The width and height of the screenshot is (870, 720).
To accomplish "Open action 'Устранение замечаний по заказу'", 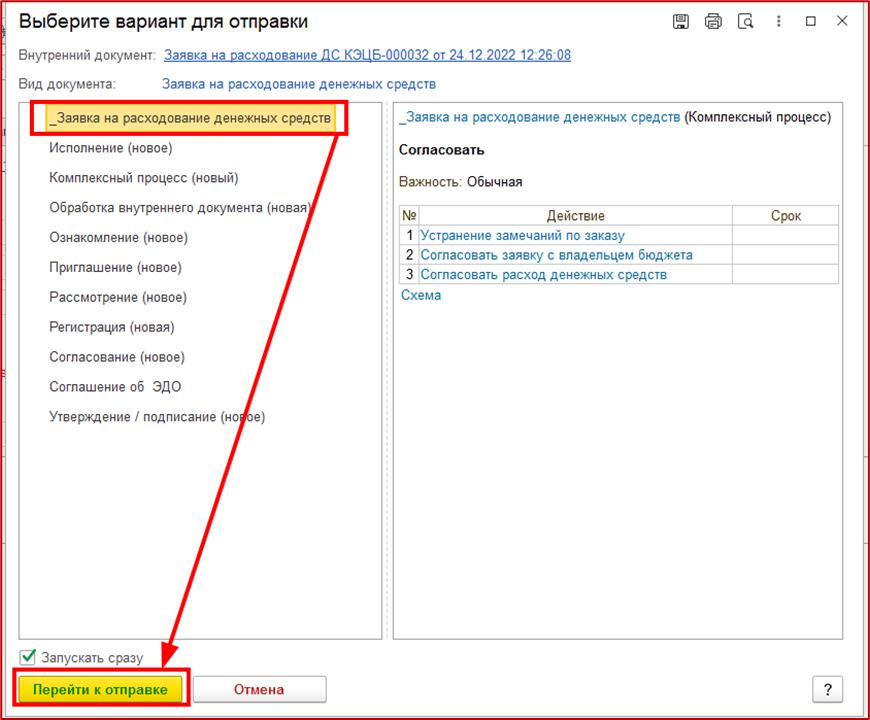I will [523, 235].
